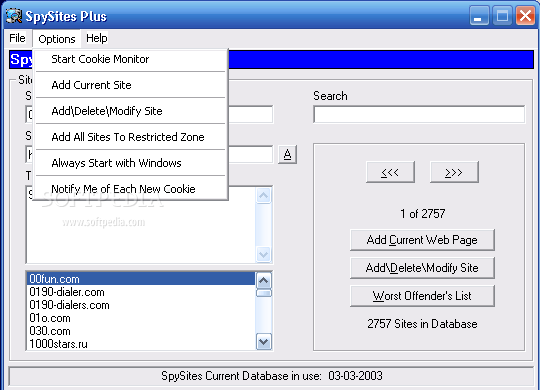Viewport: 540px width, 390px height.
Task: Go to previous site with <<< button
Action: (x=390, y=172)
